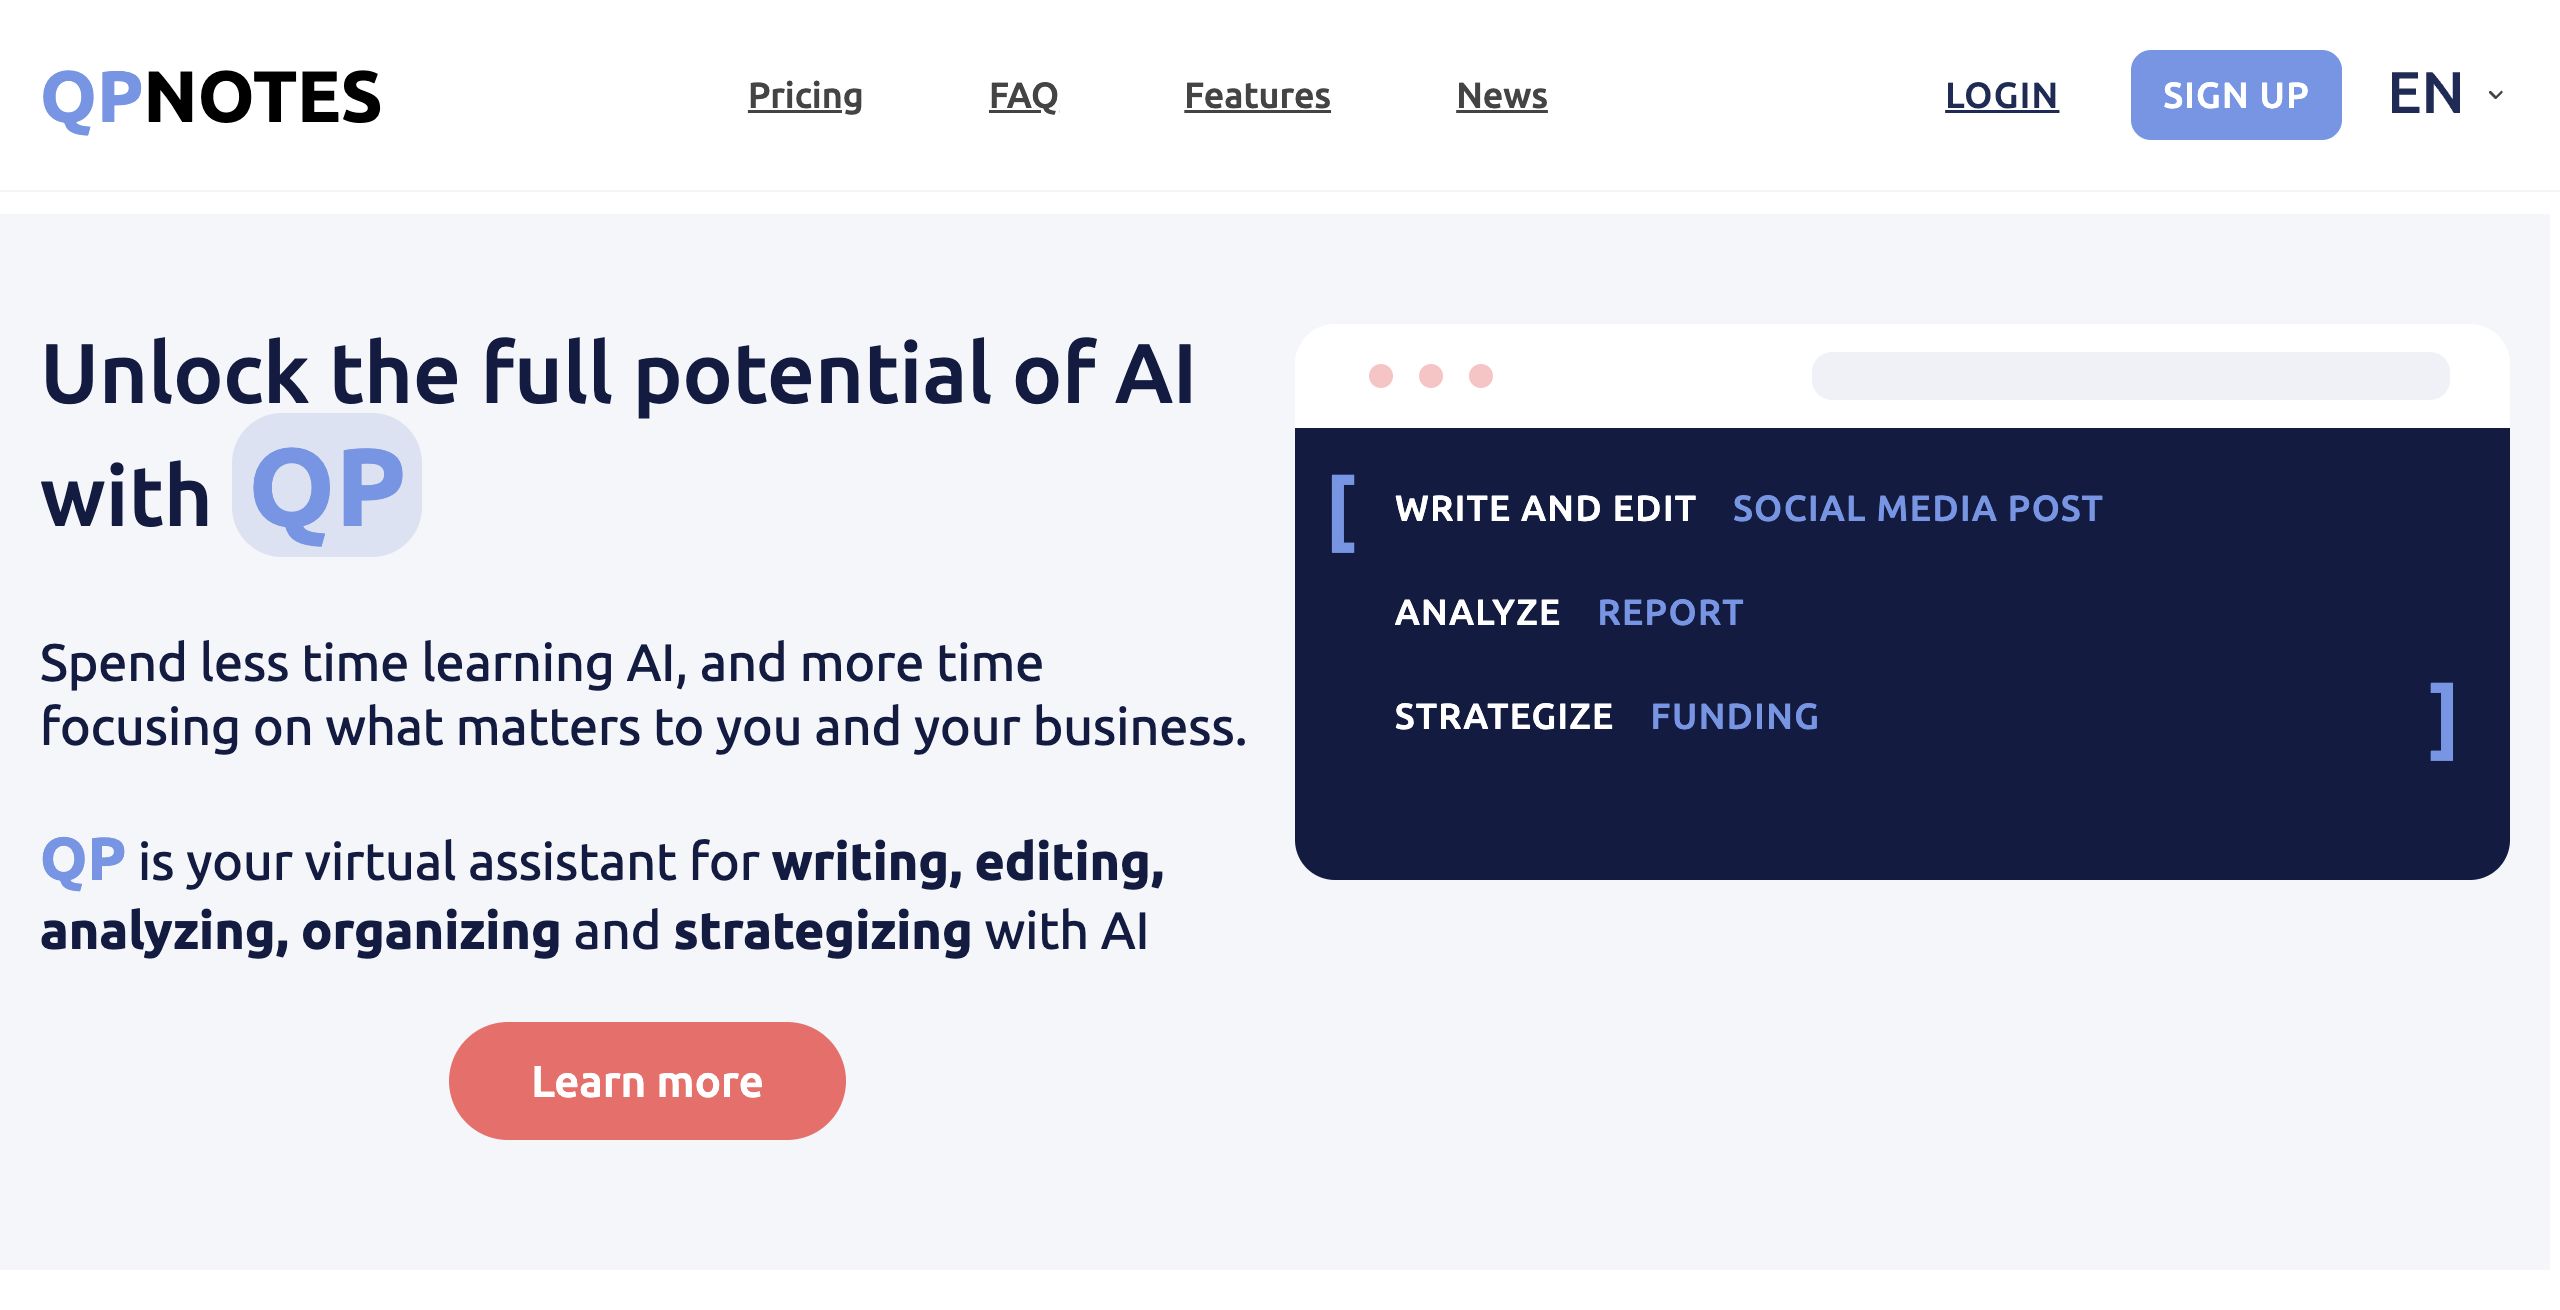Click the QPNOTES logo
The width and height of the screenshot is (2560, 1310).
coord(211,98)
